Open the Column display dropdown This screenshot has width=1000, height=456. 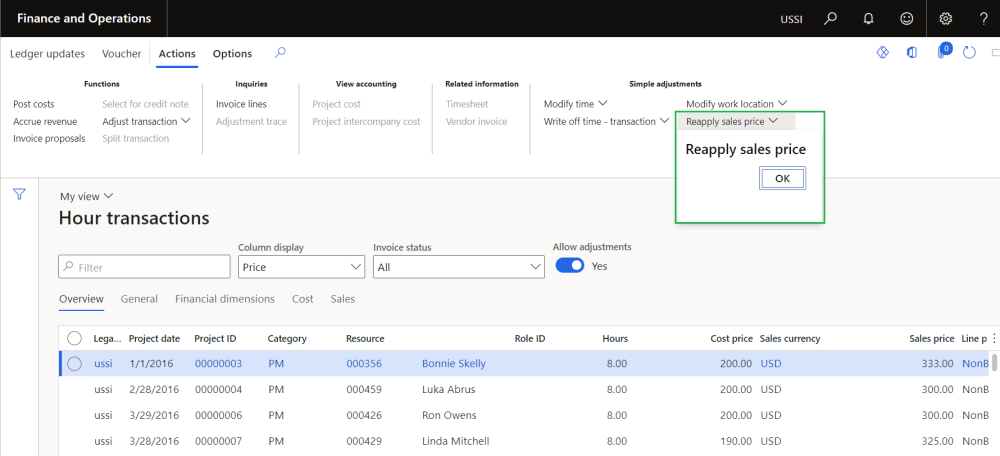click(302, 267)
